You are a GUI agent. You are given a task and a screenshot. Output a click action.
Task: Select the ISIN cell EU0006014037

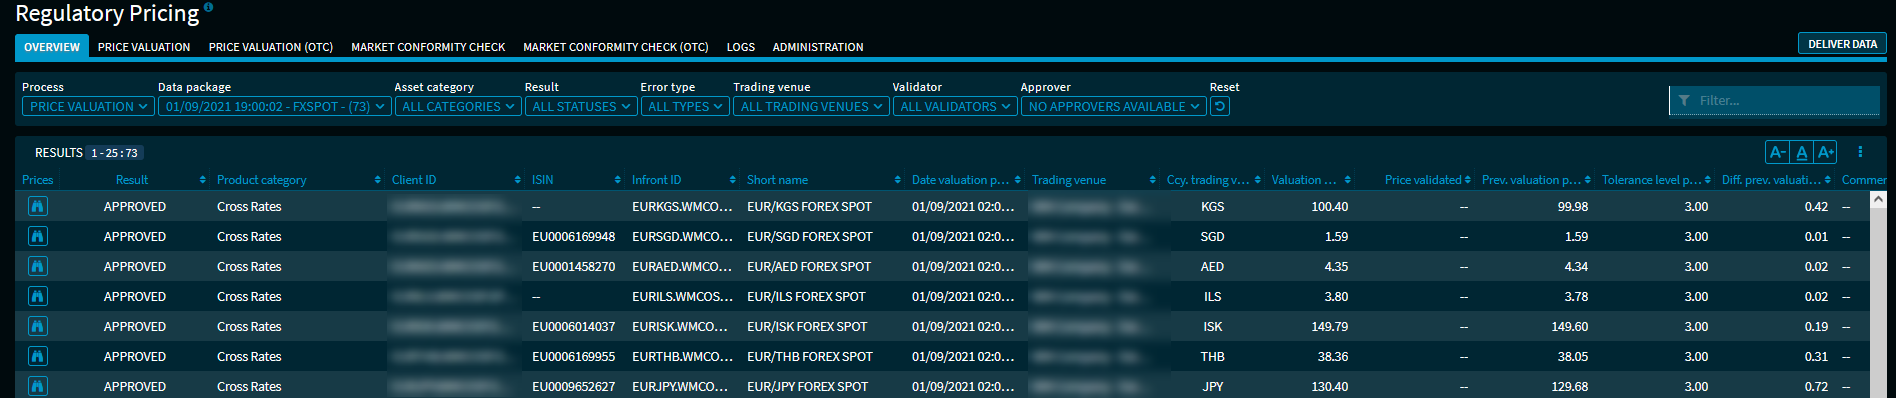tap(573, 327)
